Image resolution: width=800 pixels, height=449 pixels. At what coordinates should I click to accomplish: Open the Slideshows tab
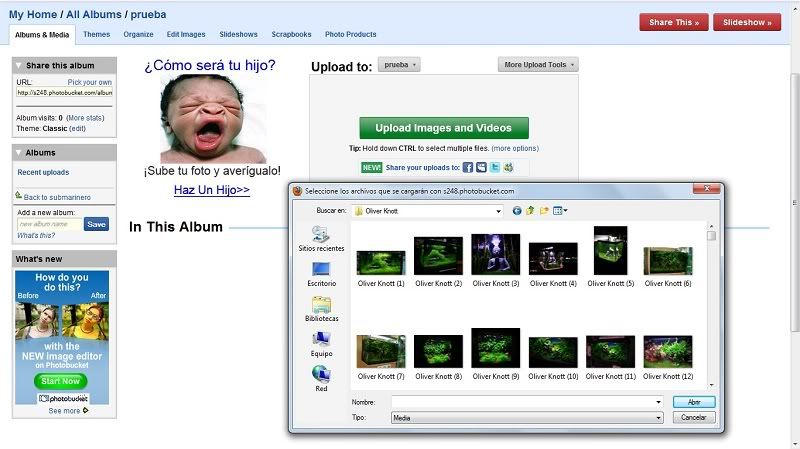238,34
